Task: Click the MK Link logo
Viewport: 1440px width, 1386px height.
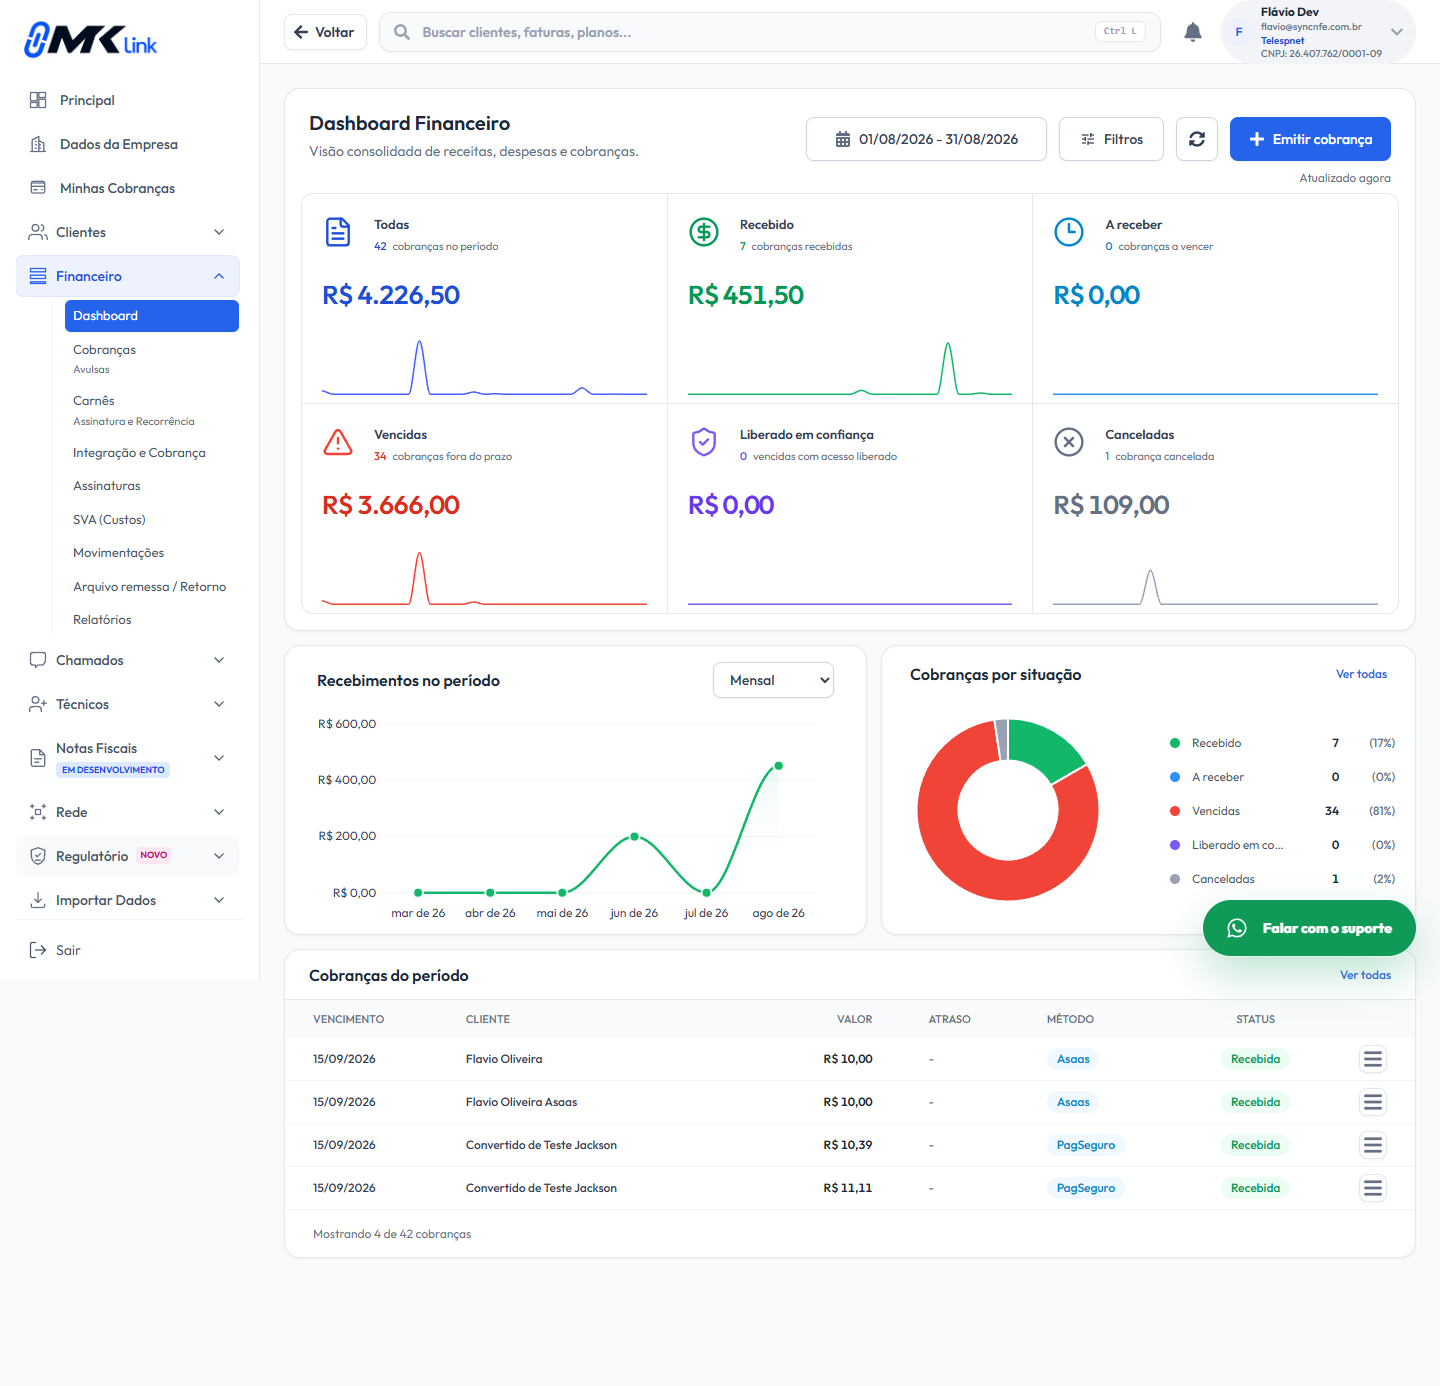Action: (x=90, y=40)
